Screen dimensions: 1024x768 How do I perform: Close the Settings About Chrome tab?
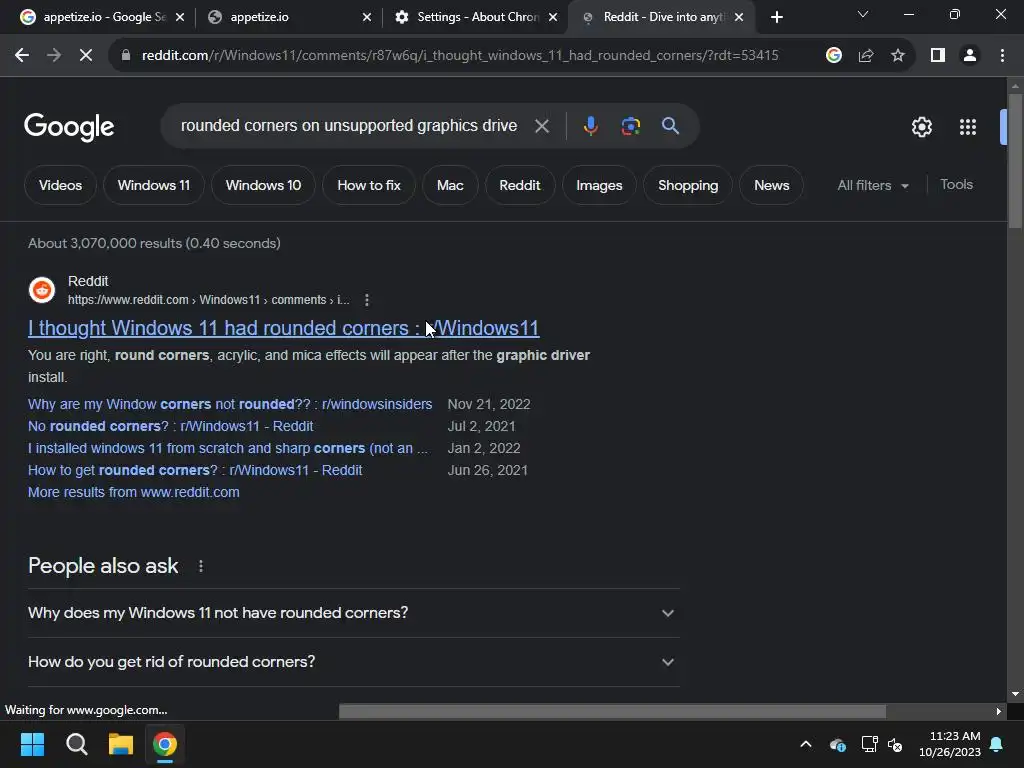click(553, 17)
